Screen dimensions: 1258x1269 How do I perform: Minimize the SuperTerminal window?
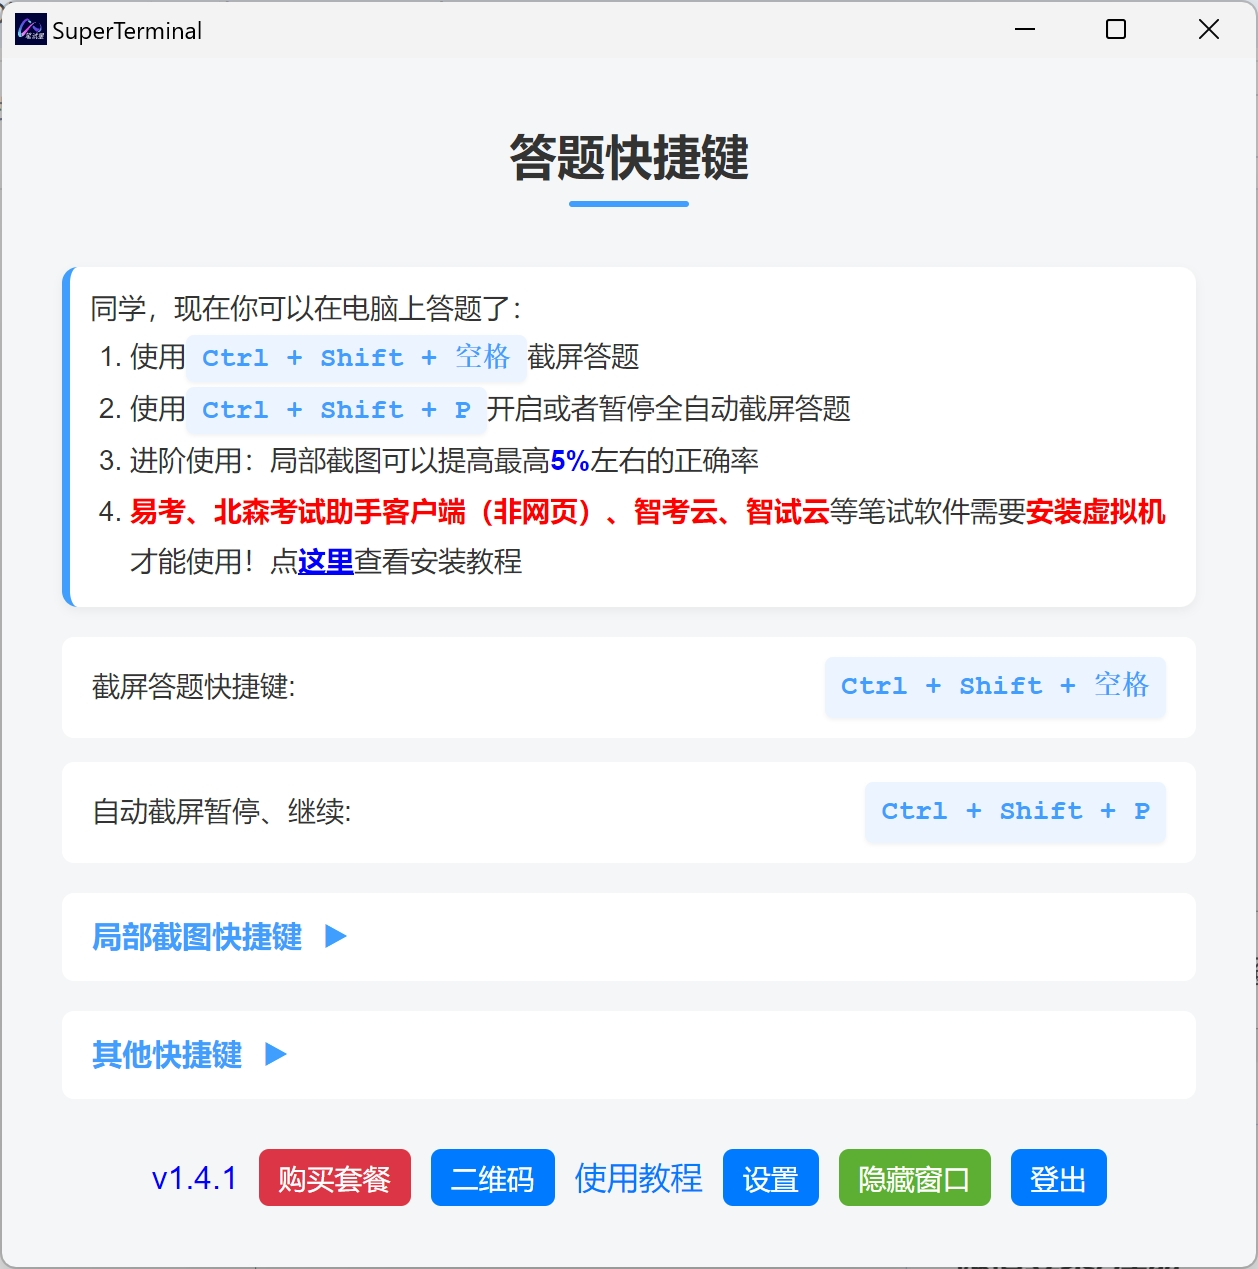pos(1025,30)
